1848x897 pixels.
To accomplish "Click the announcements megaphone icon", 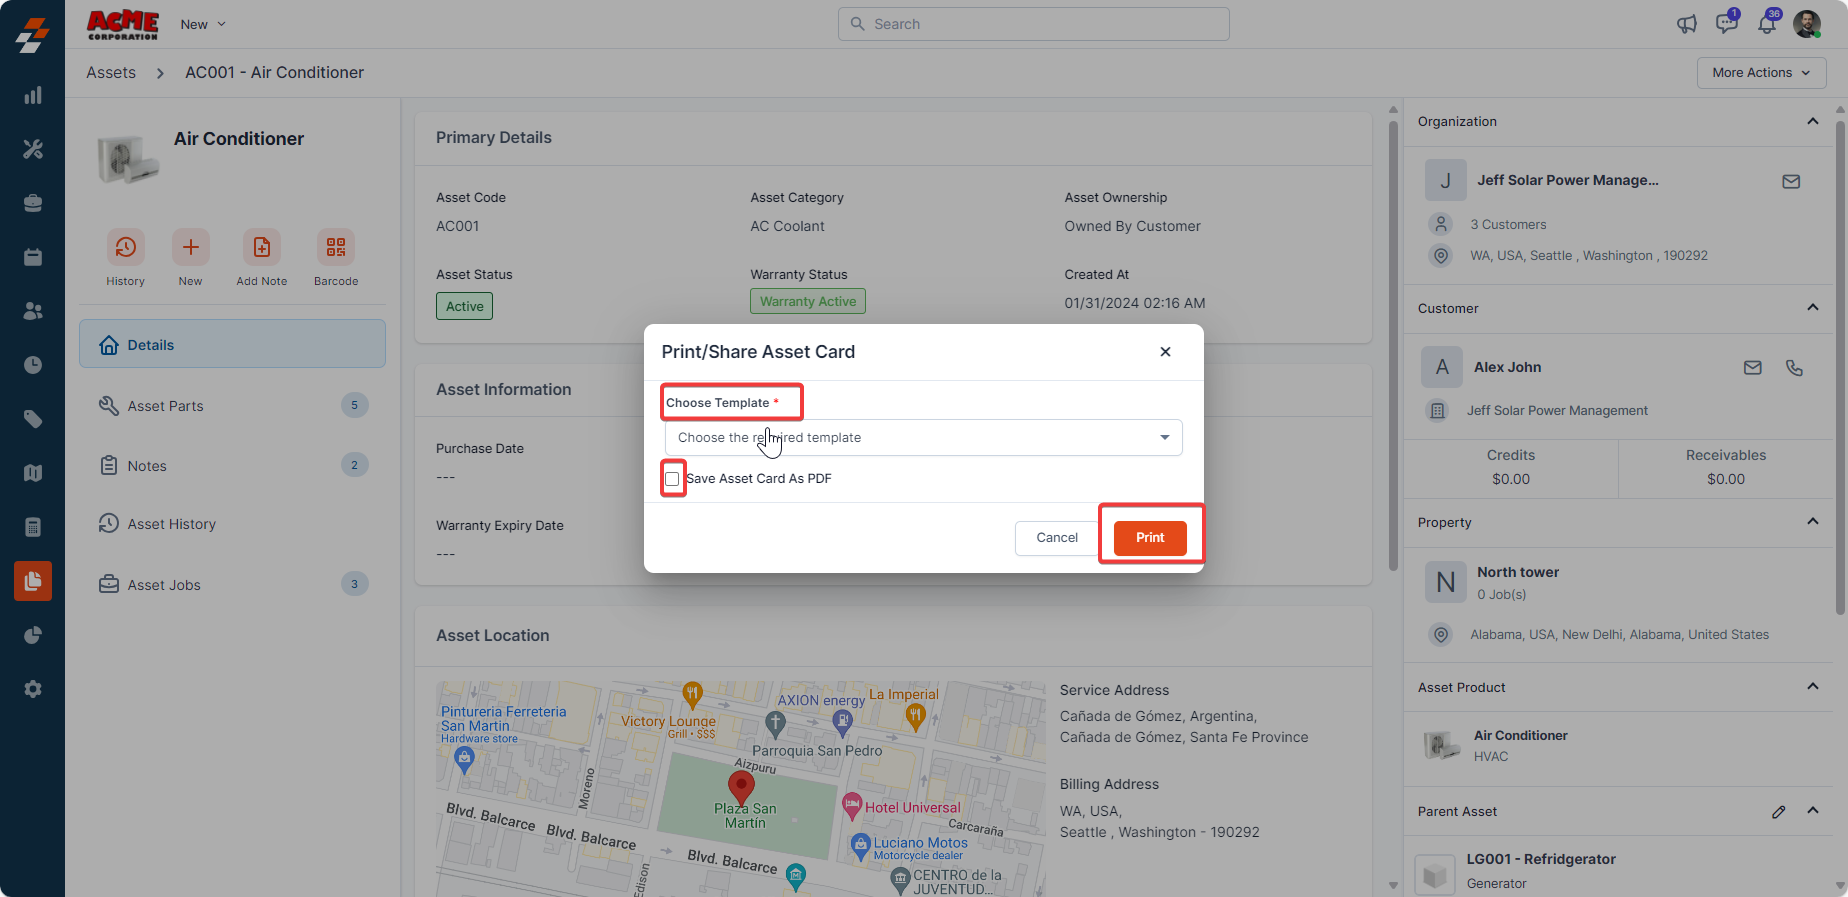I will pos(1687,24).
